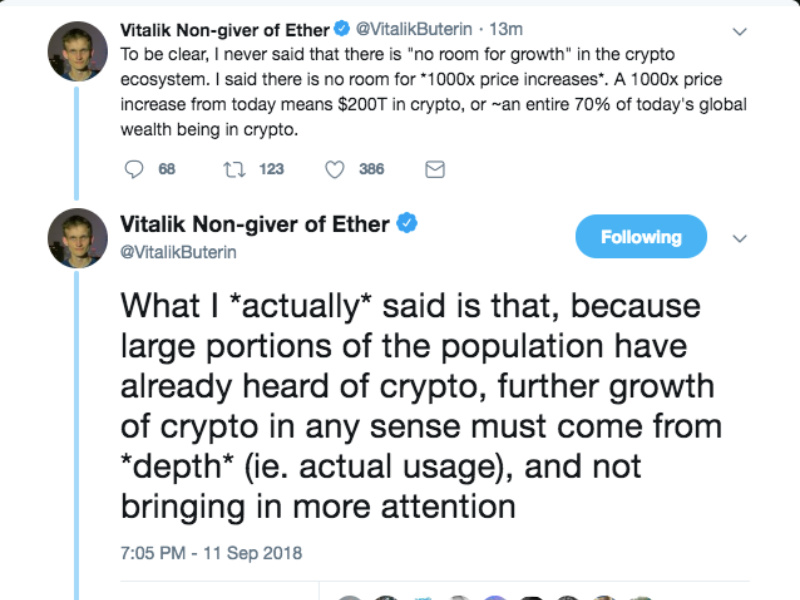Toggle the Following button off
The height and width of the screenshot is (600, 800).
641,237
